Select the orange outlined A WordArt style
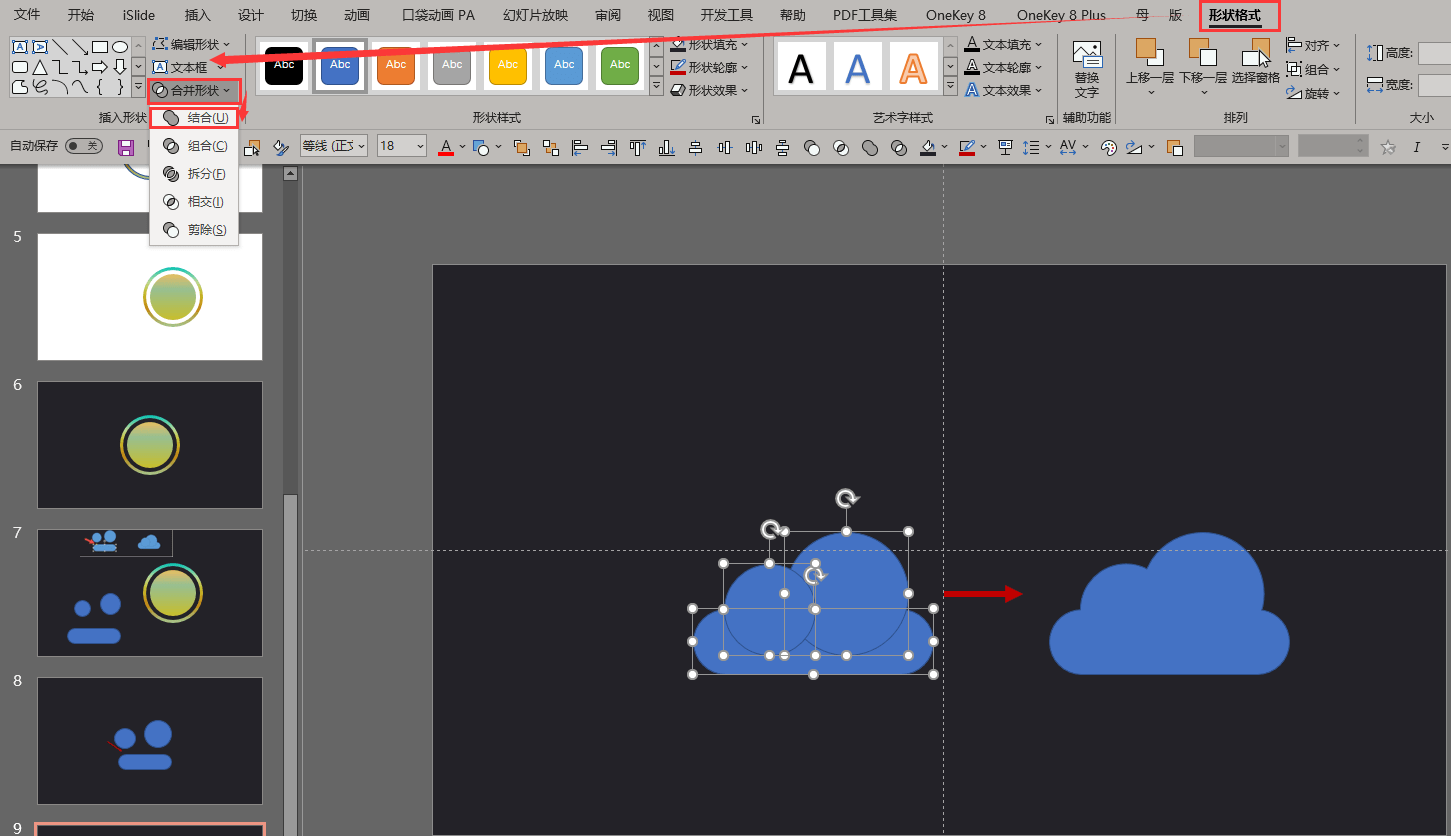 pos(913,67)
